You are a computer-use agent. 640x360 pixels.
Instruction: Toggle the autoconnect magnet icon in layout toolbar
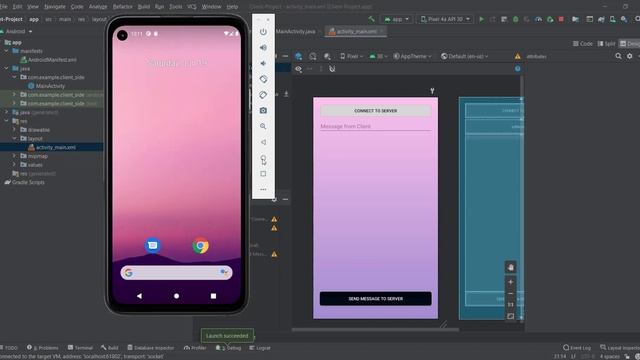(x=332, y=69)
